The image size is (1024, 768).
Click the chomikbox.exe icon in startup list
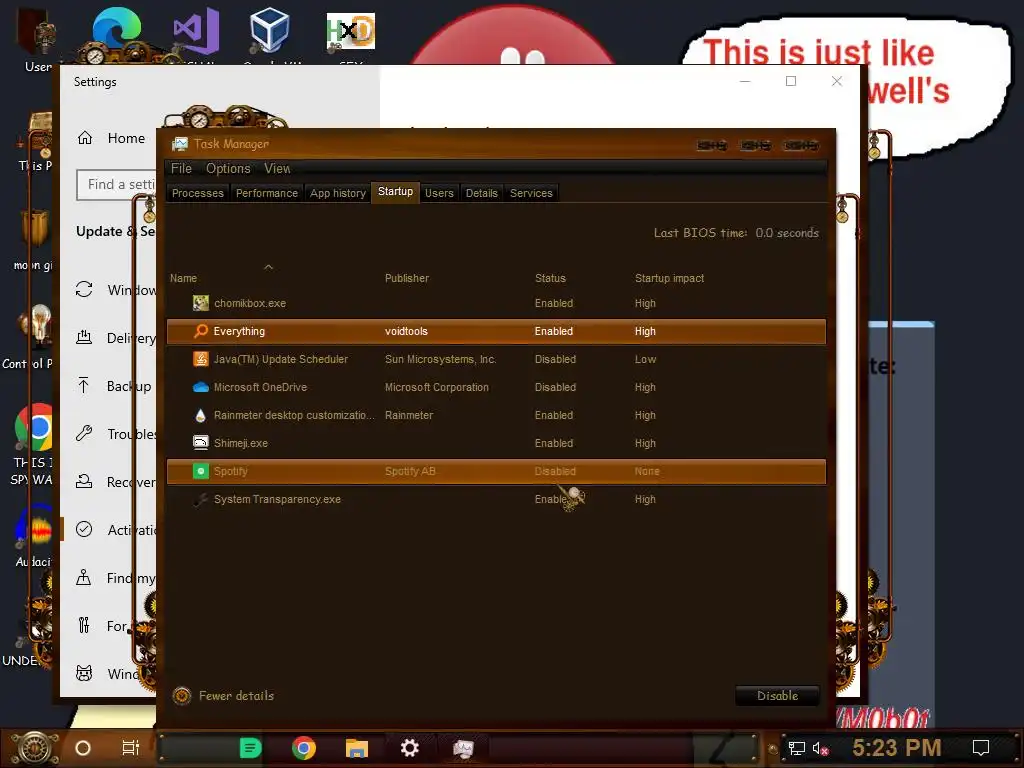coord(200,303)
